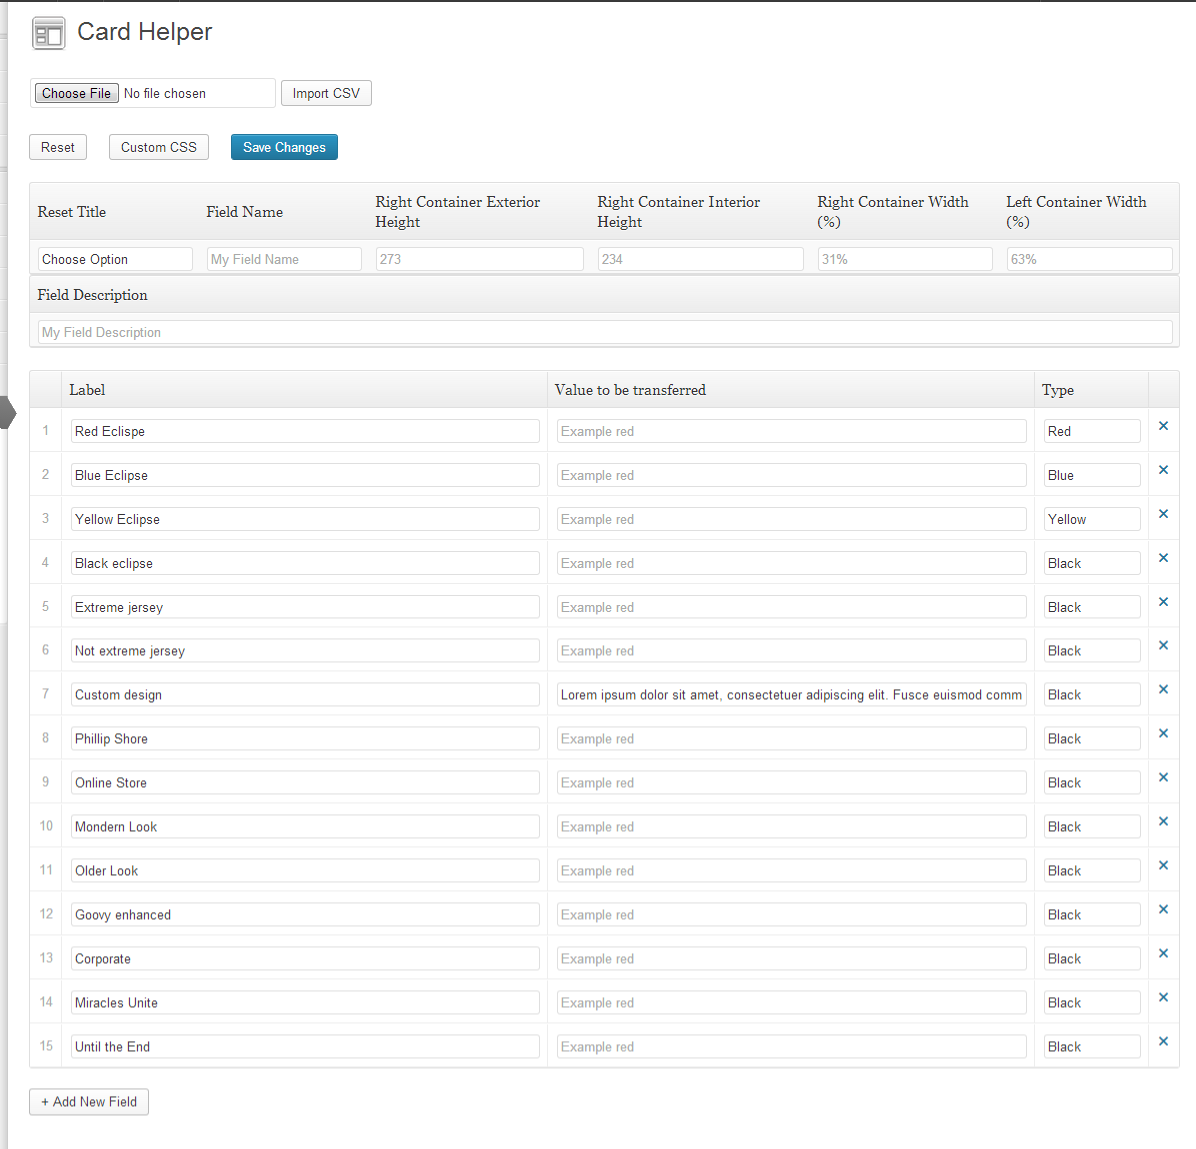
Task: Focus the Right Container Width field
Action: (905, 259)
